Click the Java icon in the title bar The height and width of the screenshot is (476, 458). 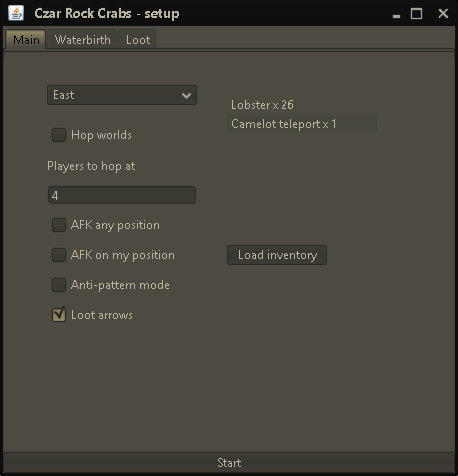[x=16, y=13]
